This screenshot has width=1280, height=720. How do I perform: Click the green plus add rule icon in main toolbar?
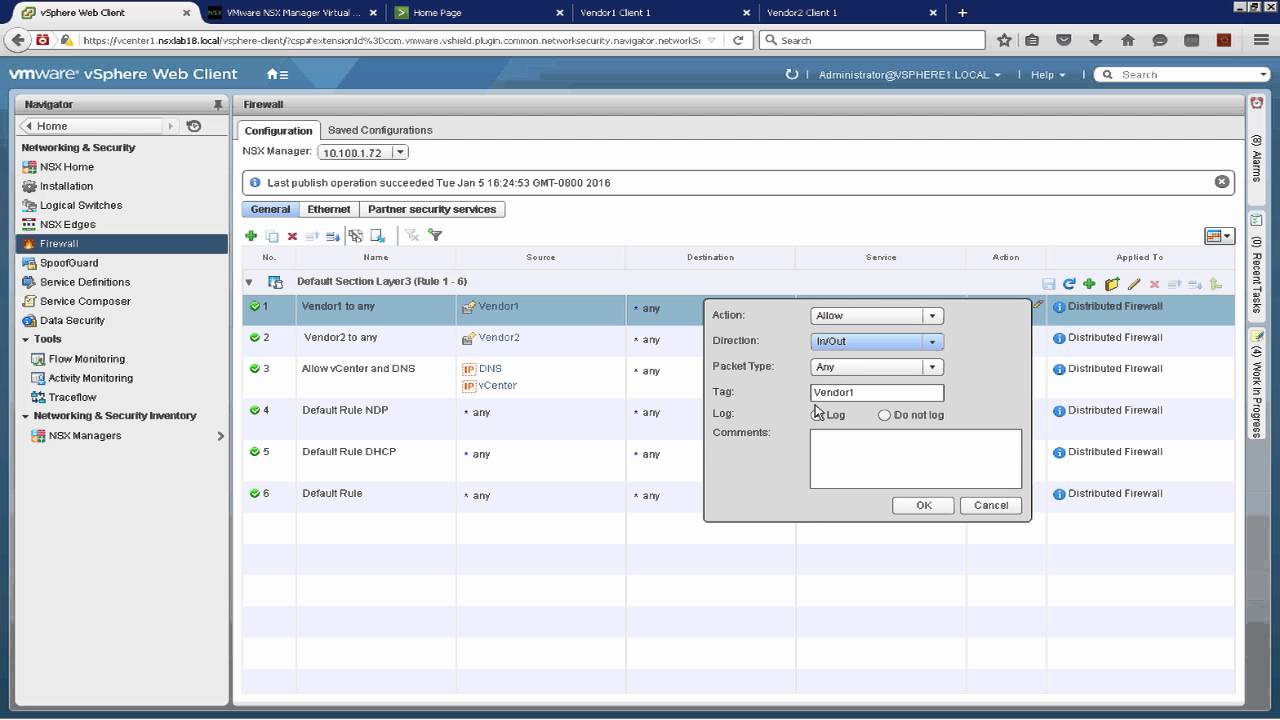point(251,236)
